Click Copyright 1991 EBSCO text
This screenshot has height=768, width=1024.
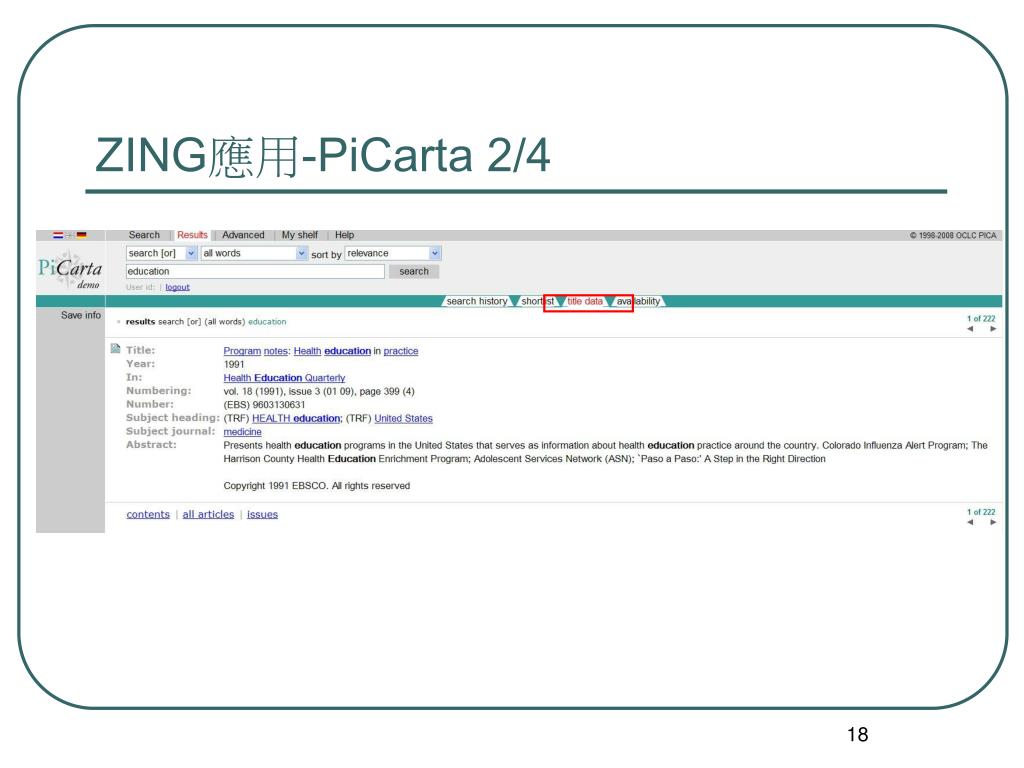click(317, 485)
